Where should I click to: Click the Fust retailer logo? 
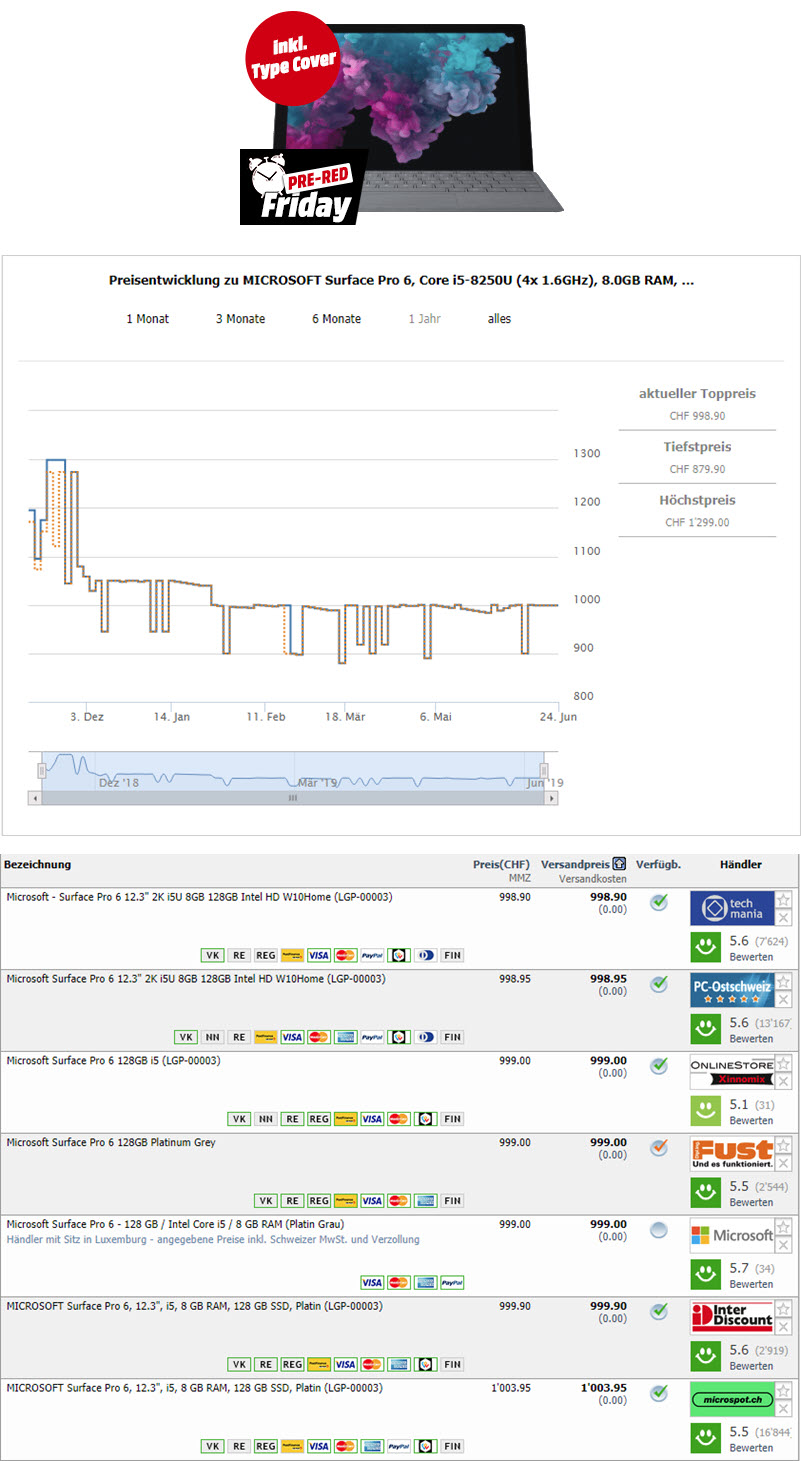point(731,1154)
